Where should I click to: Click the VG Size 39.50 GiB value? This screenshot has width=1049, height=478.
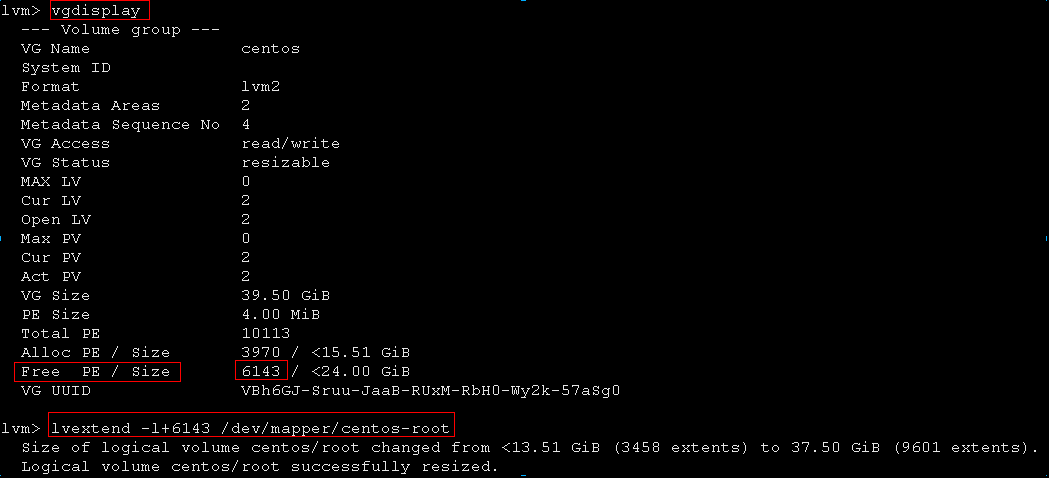(x=285, y=295)
